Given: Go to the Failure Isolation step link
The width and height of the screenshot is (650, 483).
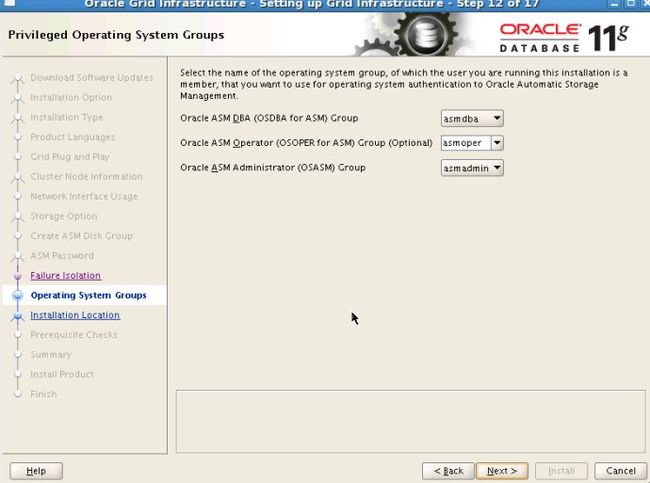Looking at the screenshot, I should pos(65,276).
